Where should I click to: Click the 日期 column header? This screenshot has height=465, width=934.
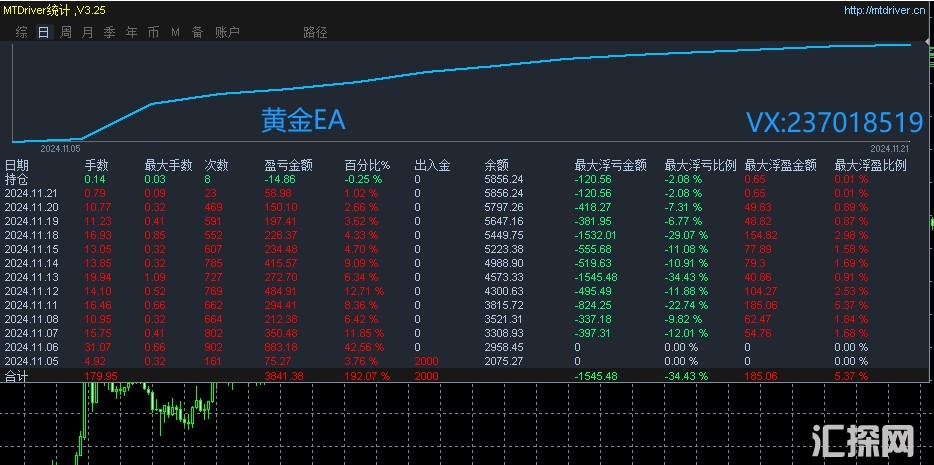coord(17,165)
